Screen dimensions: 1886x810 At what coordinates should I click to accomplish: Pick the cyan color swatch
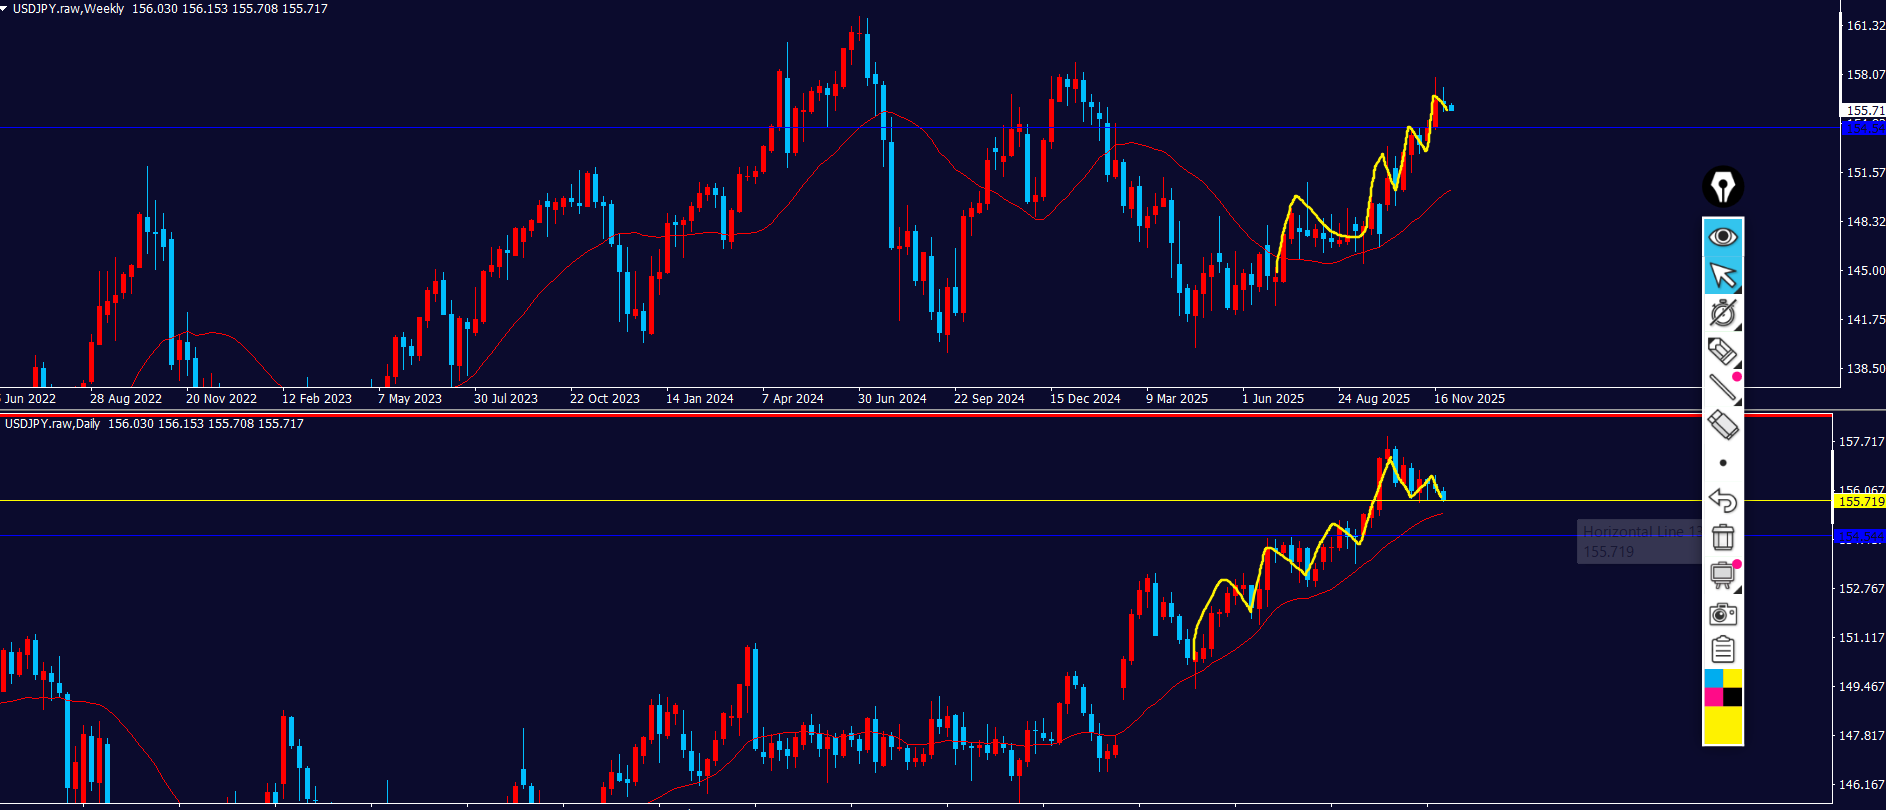1713,679
